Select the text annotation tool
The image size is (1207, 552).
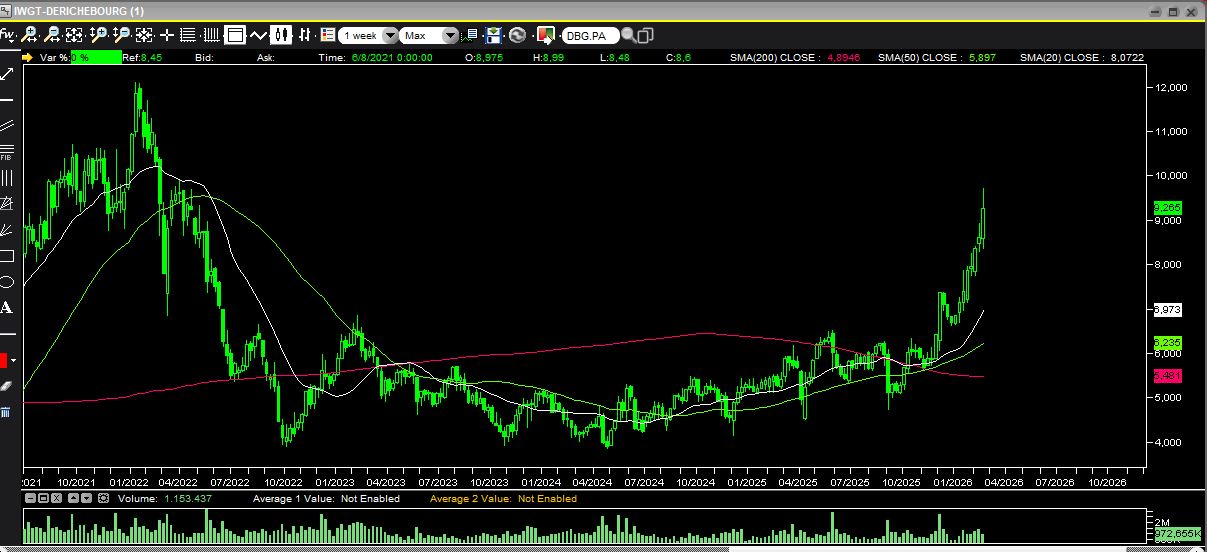pyautogui.click(x=7, y=307)
